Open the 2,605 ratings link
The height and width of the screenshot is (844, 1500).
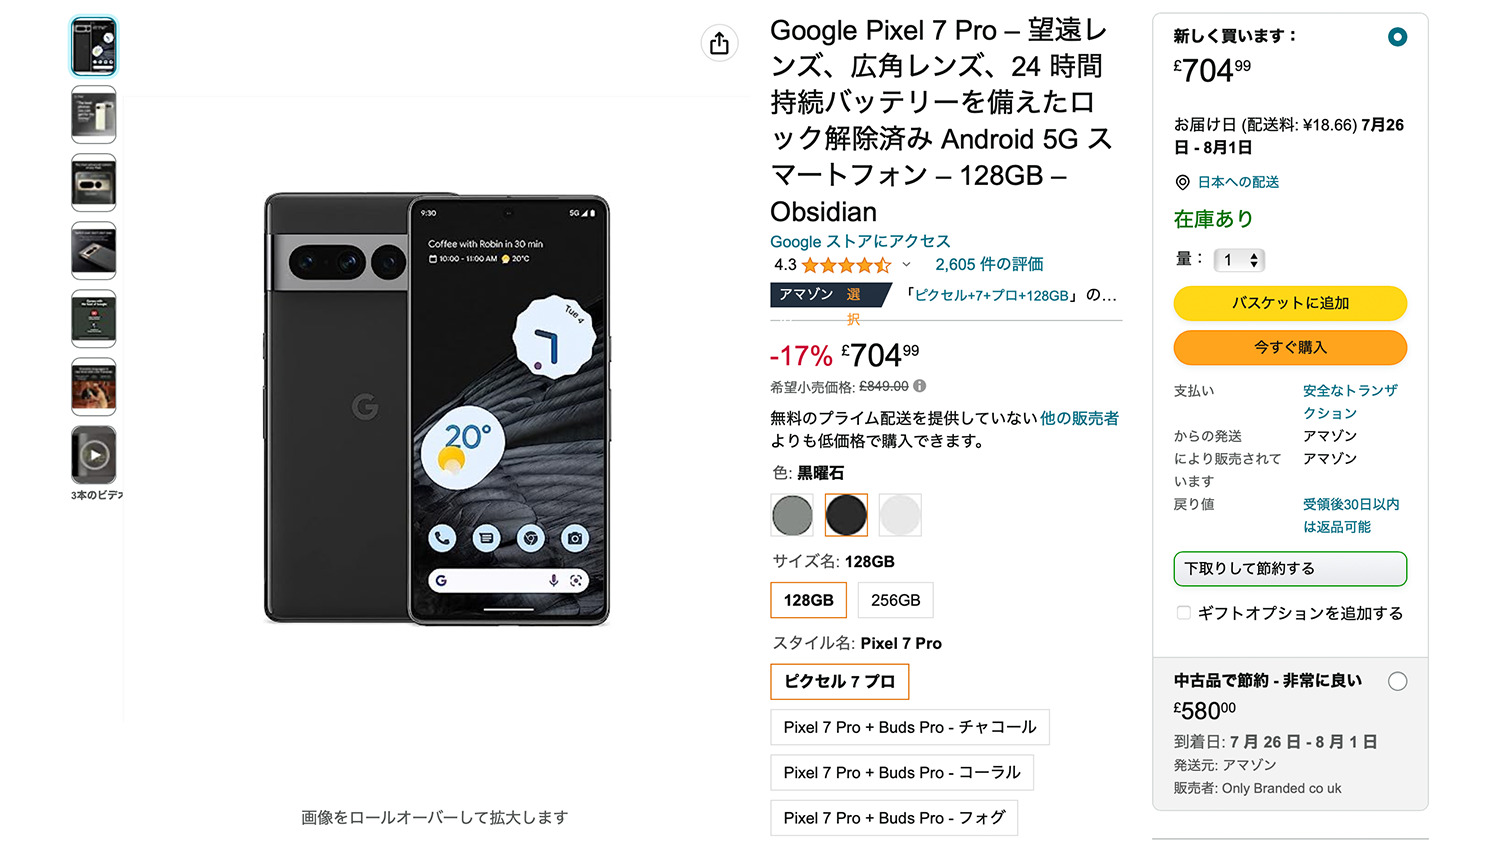pyautogui.click(x=989, y=265)
